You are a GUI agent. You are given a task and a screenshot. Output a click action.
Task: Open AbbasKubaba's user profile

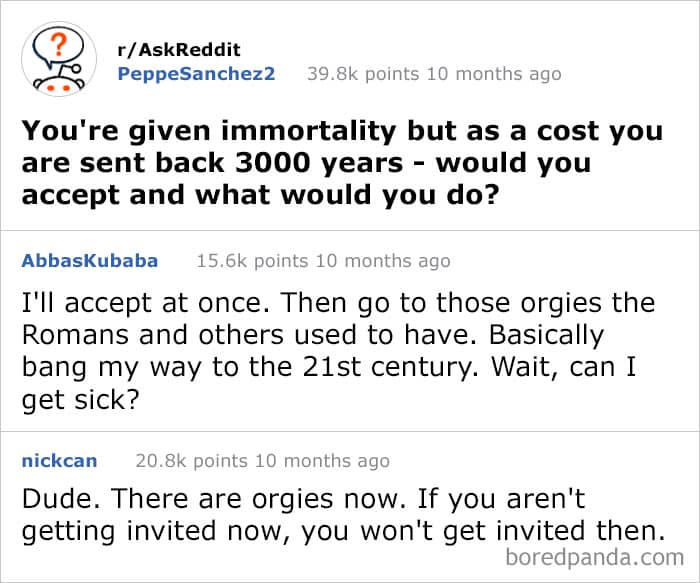coord(89,261)
